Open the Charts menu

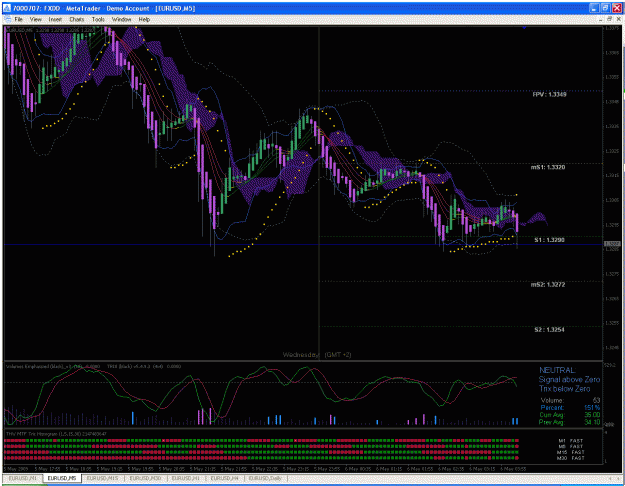[x=77, y=19]
